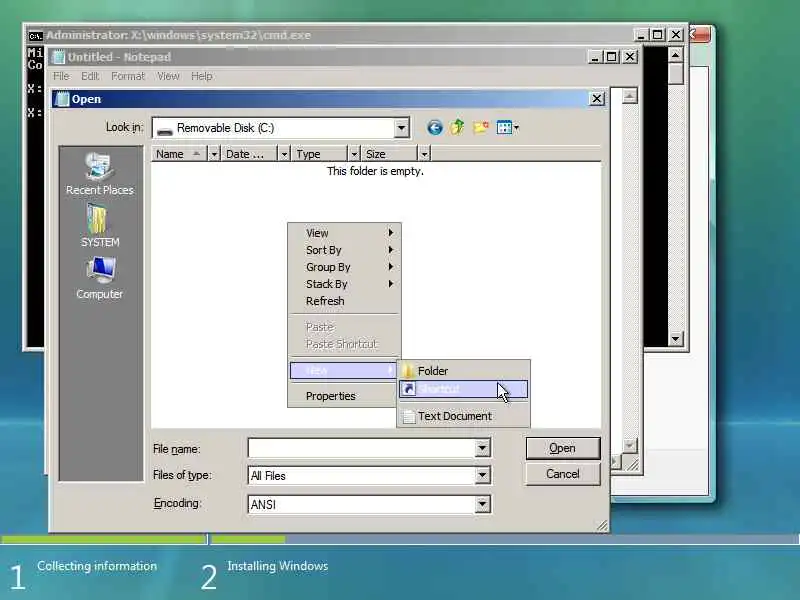Click the Cancel button

[x=562, y=474]
